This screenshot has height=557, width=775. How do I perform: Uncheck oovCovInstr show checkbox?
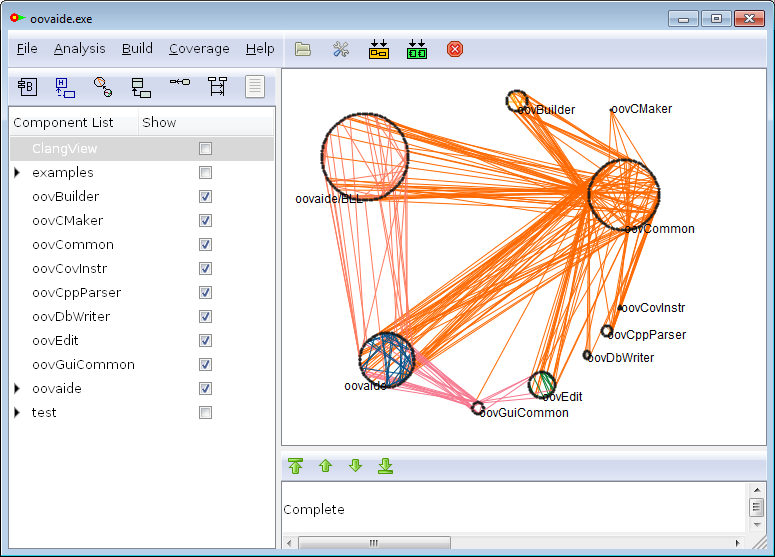click(x=205, y=268)
